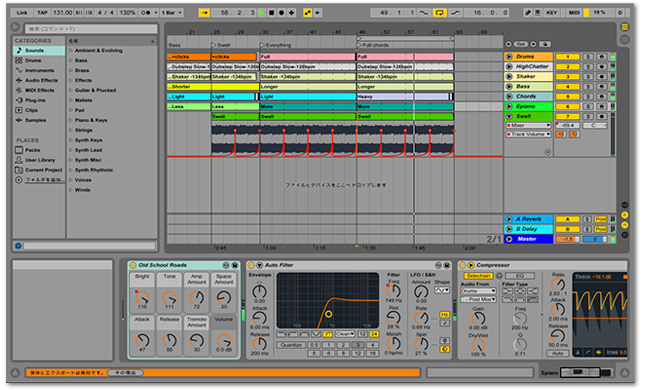Screen dimensions: 645x390
Task: Select the 24 dB filter slope
Action: (x=374, y=334)
